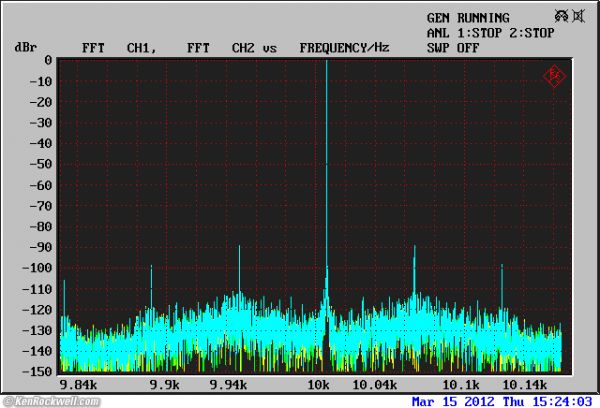Click the -120 y-axis label

tap(37, 310)
